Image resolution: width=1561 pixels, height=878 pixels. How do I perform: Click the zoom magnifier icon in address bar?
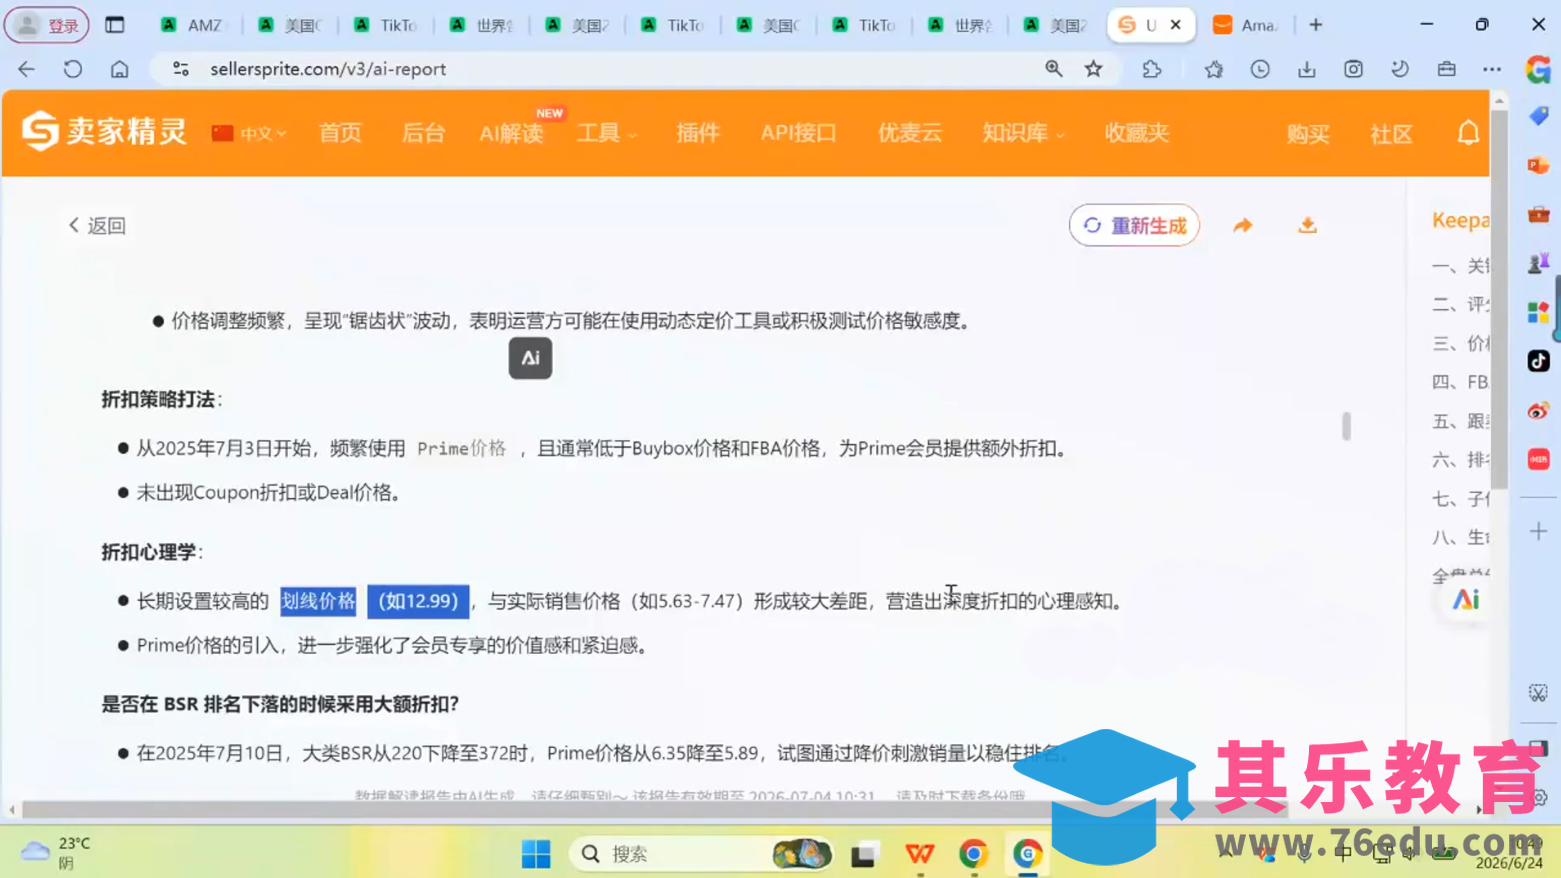click(1054, 68)
